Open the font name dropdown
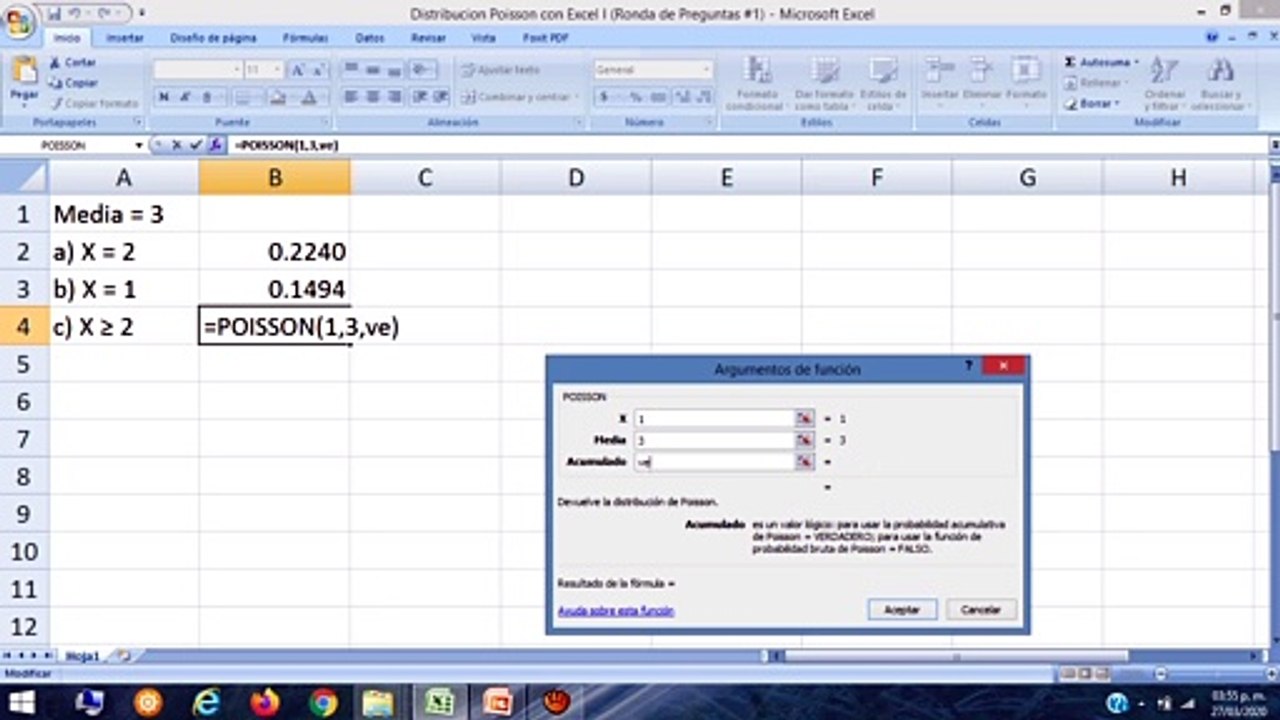The image size is (1280, 720). (236, 70)
